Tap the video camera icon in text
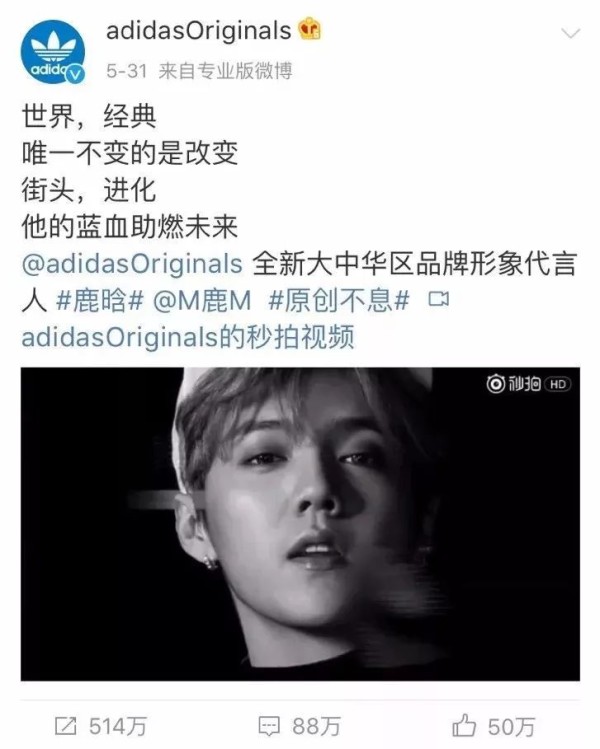The image size is (600, 749). [439, 300]
